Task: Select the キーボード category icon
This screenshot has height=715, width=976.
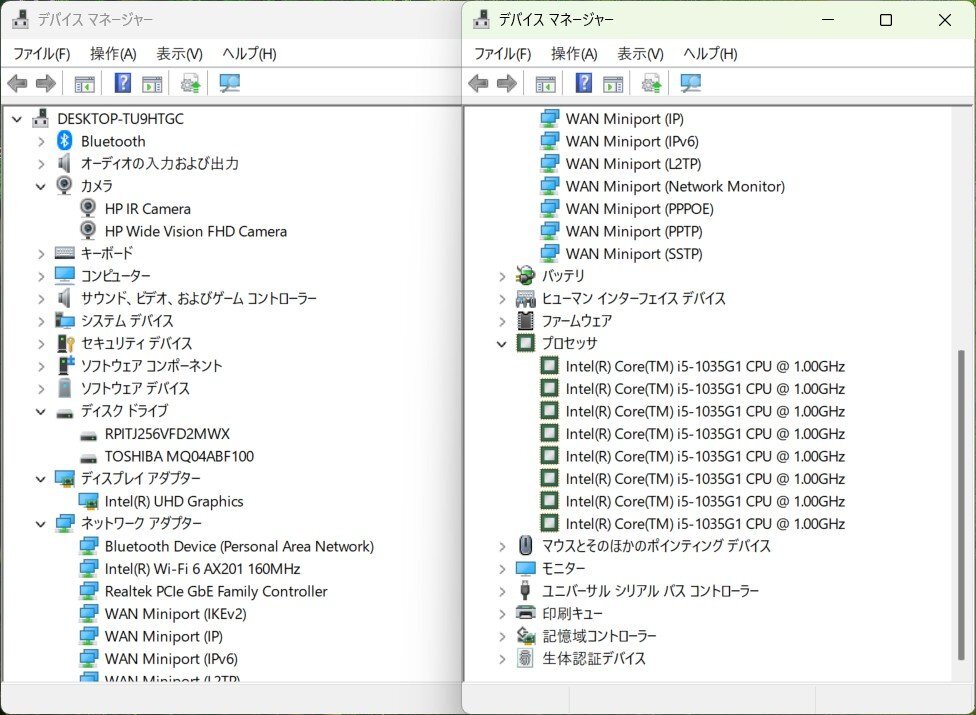Action: pyautogui.click(x=65, y=253)
